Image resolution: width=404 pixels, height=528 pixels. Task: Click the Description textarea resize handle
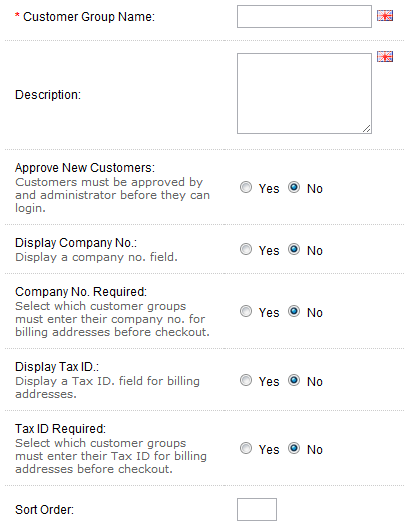pos(367,129)
